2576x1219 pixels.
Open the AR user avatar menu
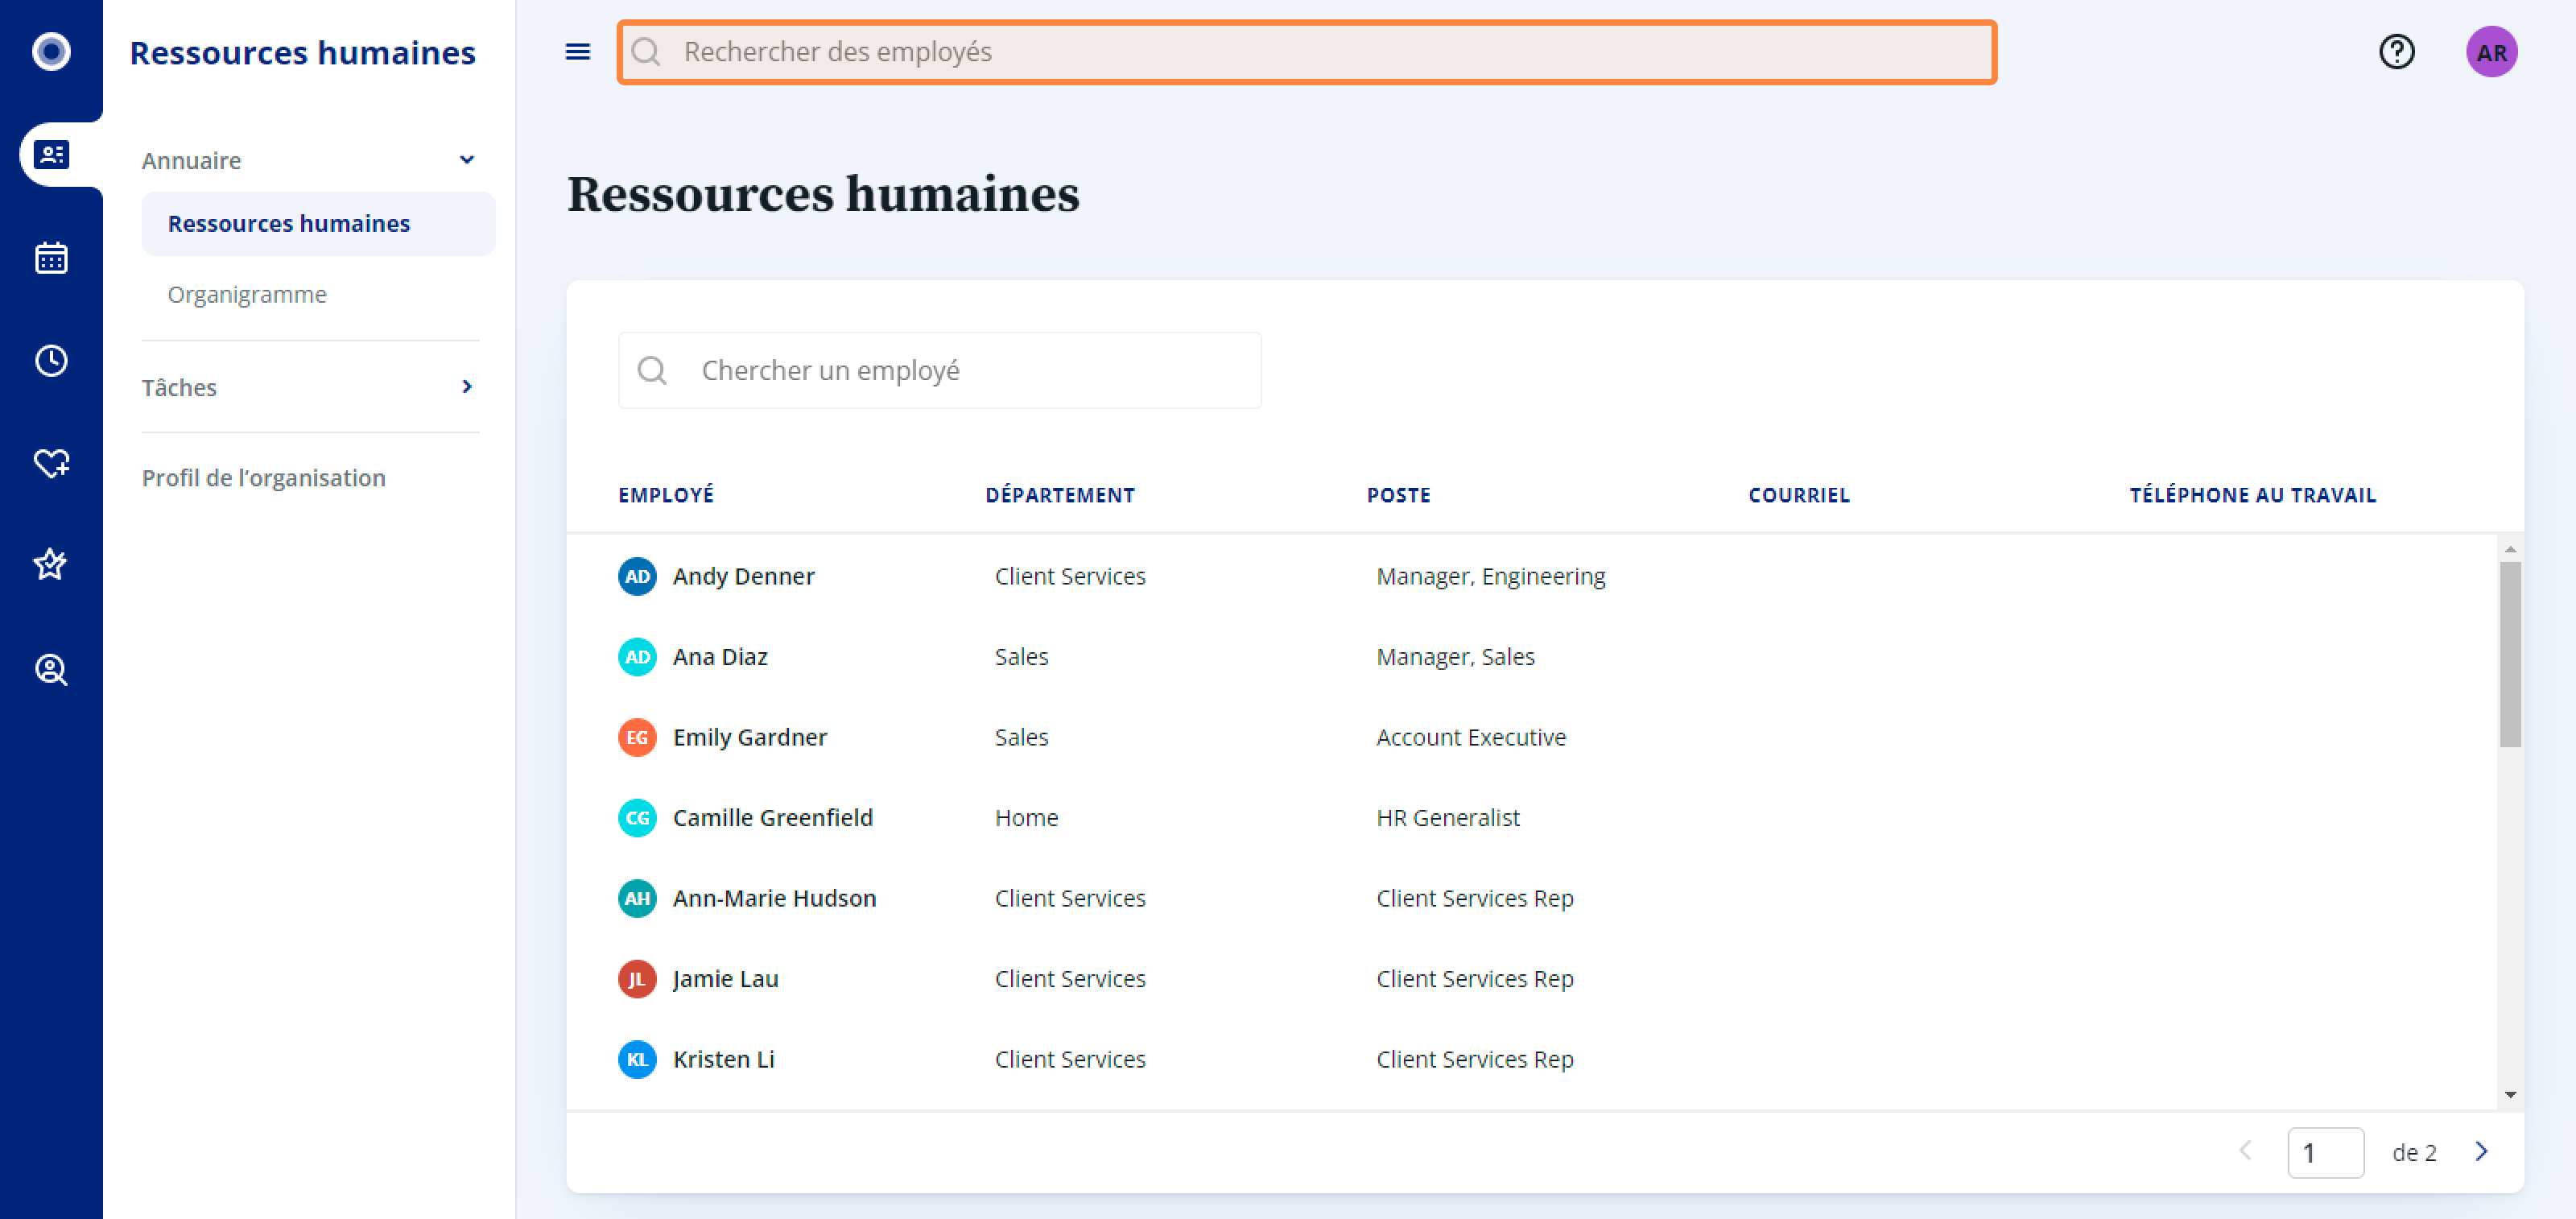click(x=2491, y=52)
